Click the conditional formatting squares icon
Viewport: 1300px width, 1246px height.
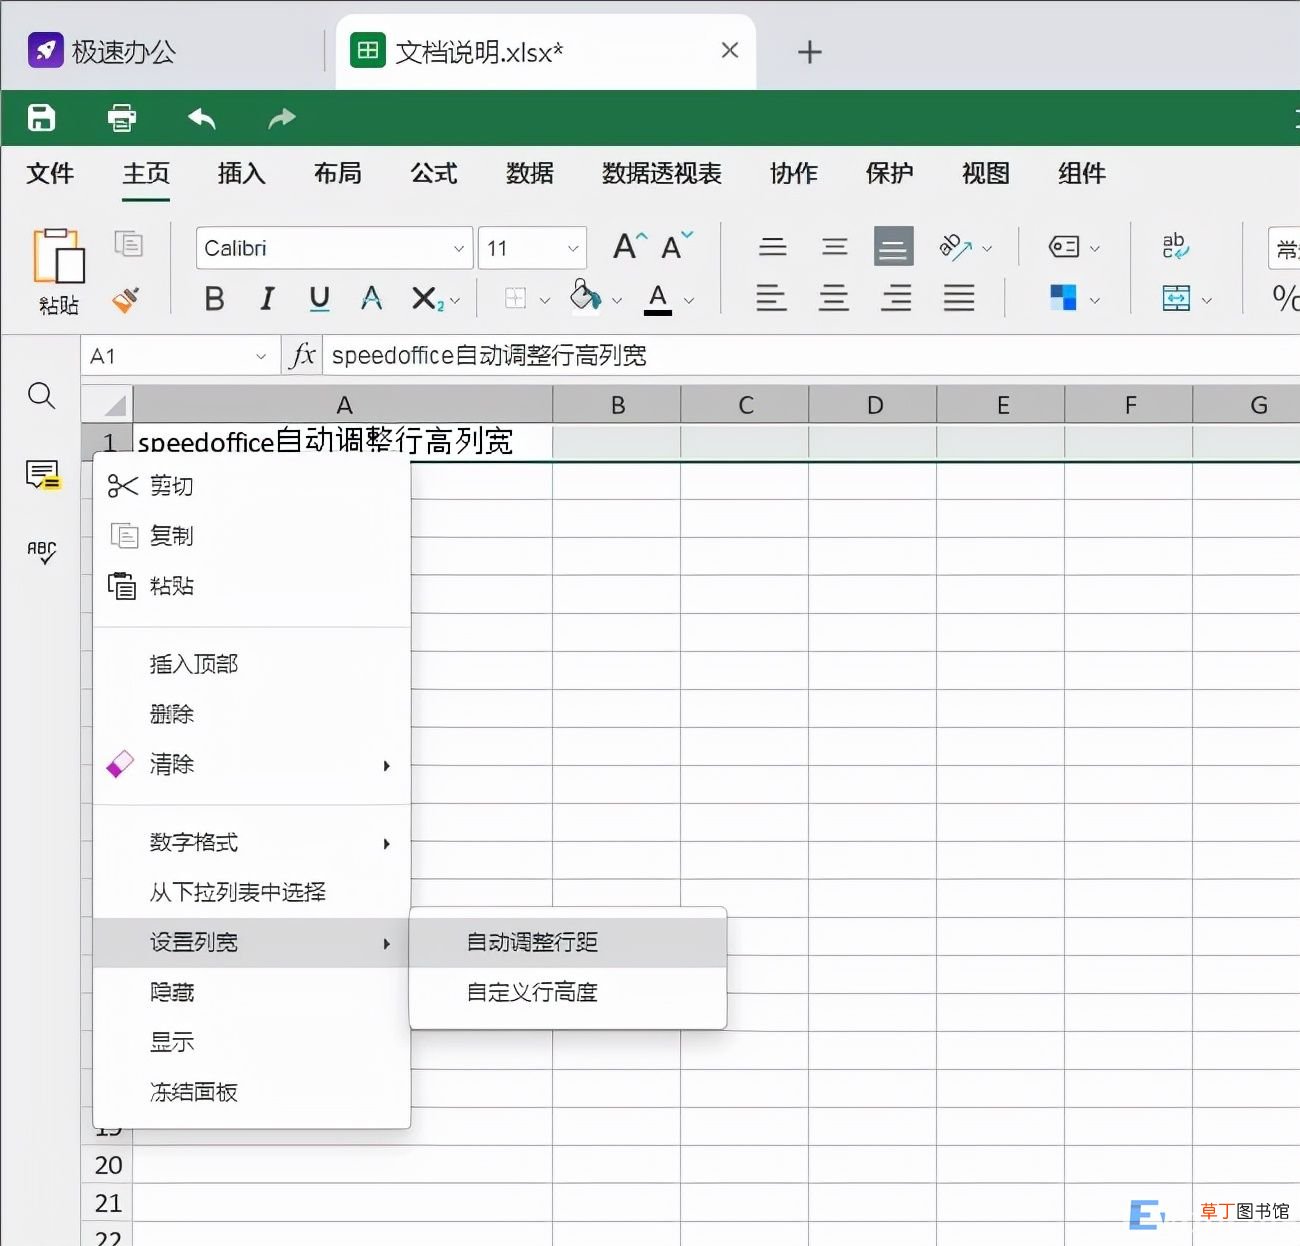(x=1064, y=297)
